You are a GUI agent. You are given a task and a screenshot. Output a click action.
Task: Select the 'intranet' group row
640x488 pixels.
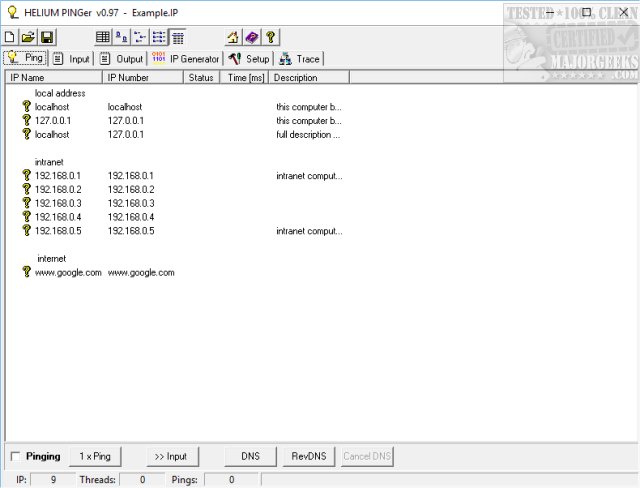[x=49, y=162]
